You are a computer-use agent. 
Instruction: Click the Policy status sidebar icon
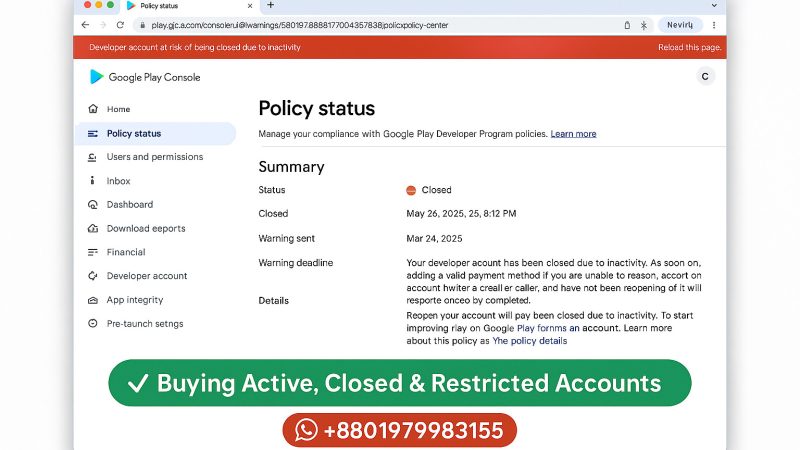[x=93, y=134]
